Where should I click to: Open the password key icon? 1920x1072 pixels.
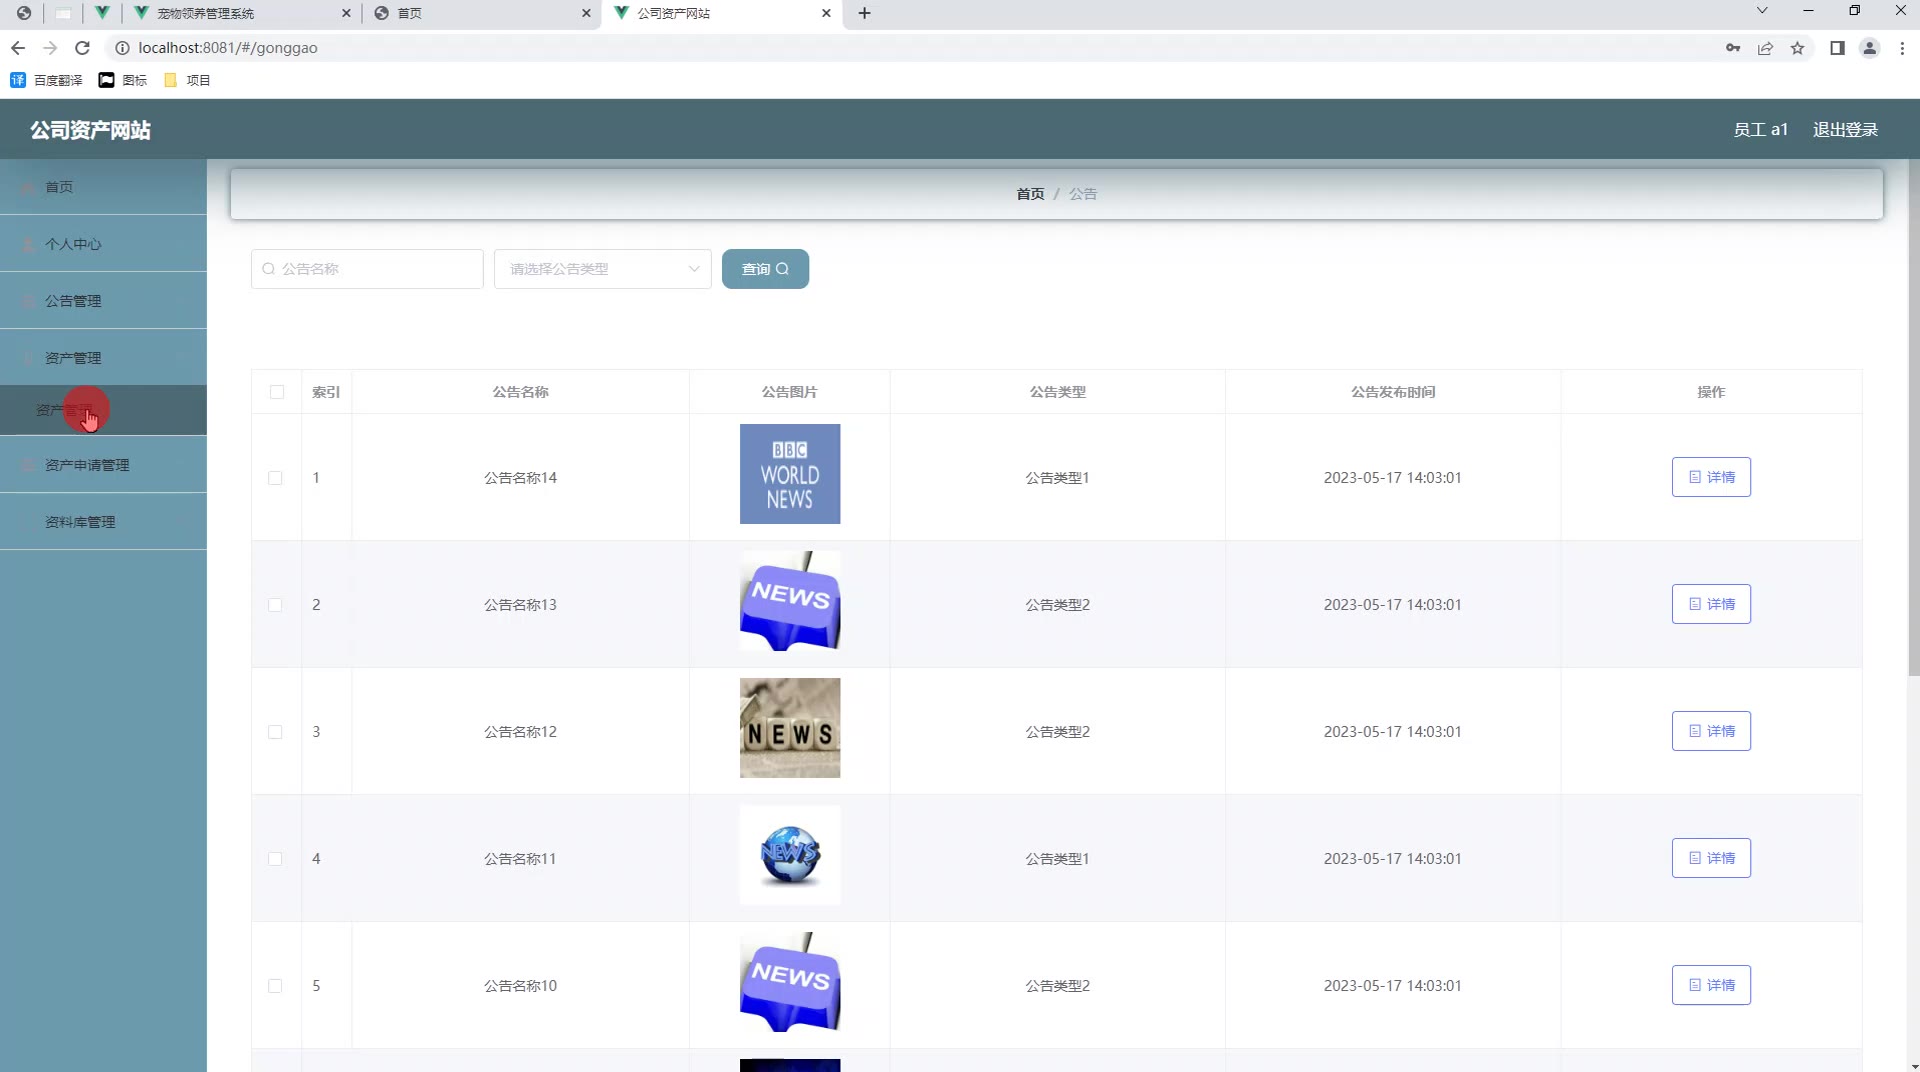1733,48
